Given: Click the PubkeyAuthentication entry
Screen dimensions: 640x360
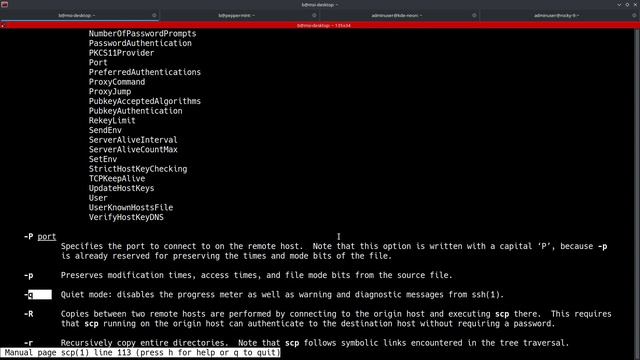Looking at the screenshot, I should 136,111.
